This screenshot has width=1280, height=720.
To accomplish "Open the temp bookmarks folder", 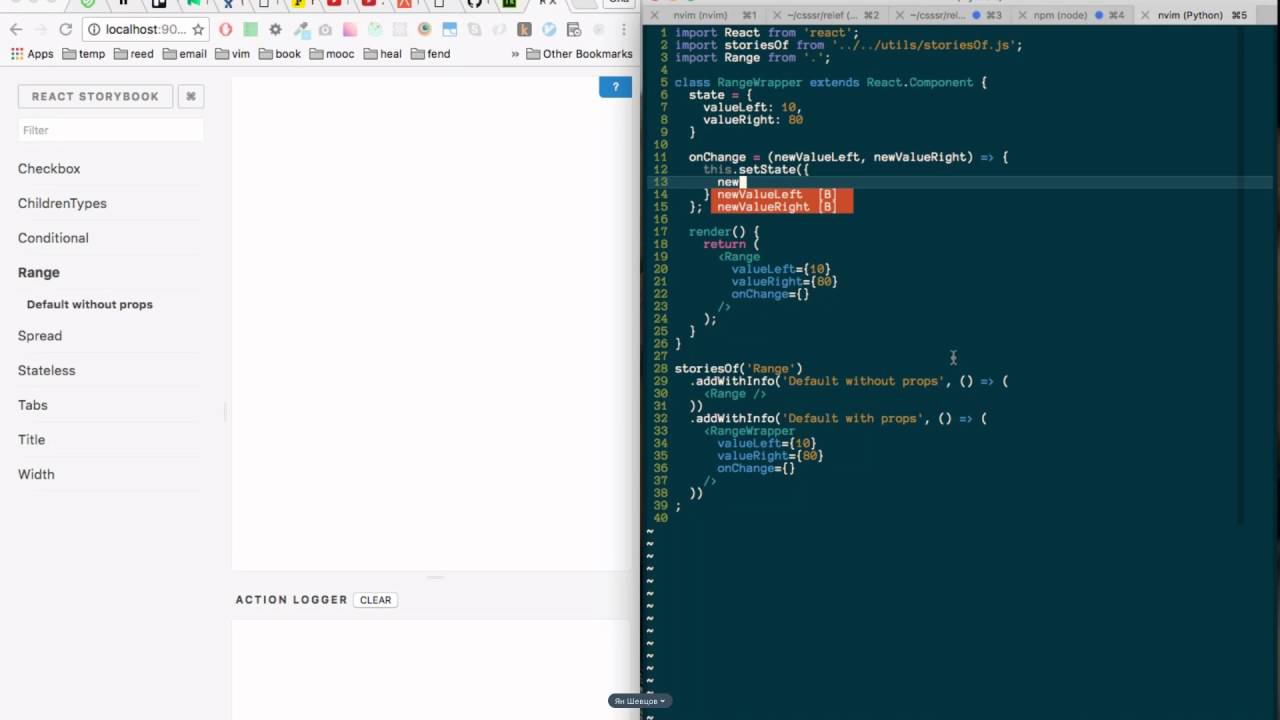I will (x=84, y=54).
